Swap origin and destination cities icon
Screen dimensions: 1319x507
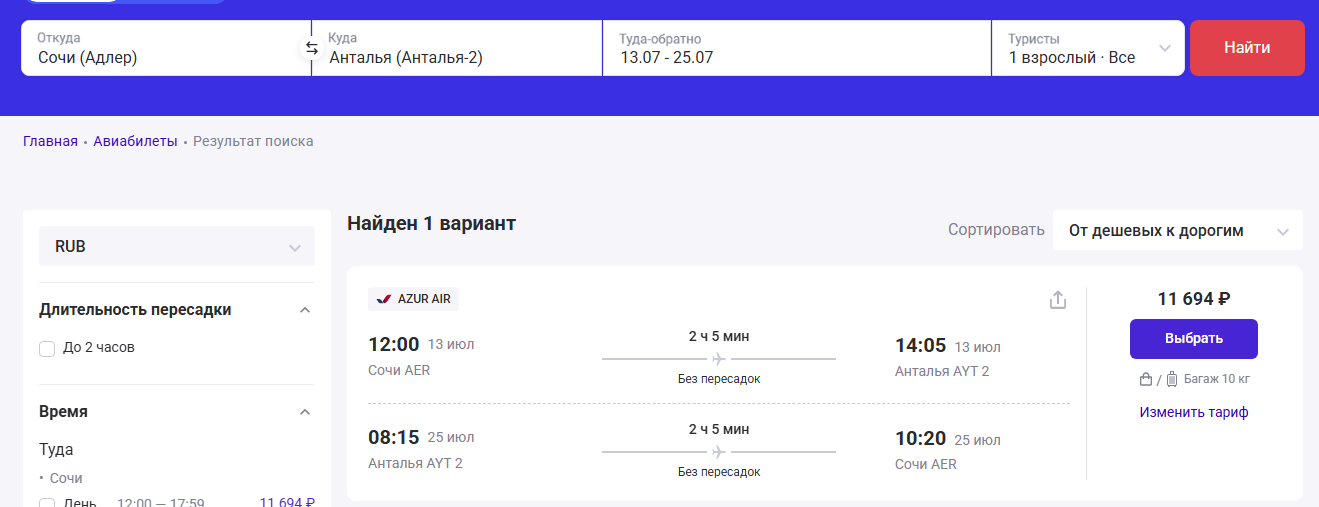(312, 48)
